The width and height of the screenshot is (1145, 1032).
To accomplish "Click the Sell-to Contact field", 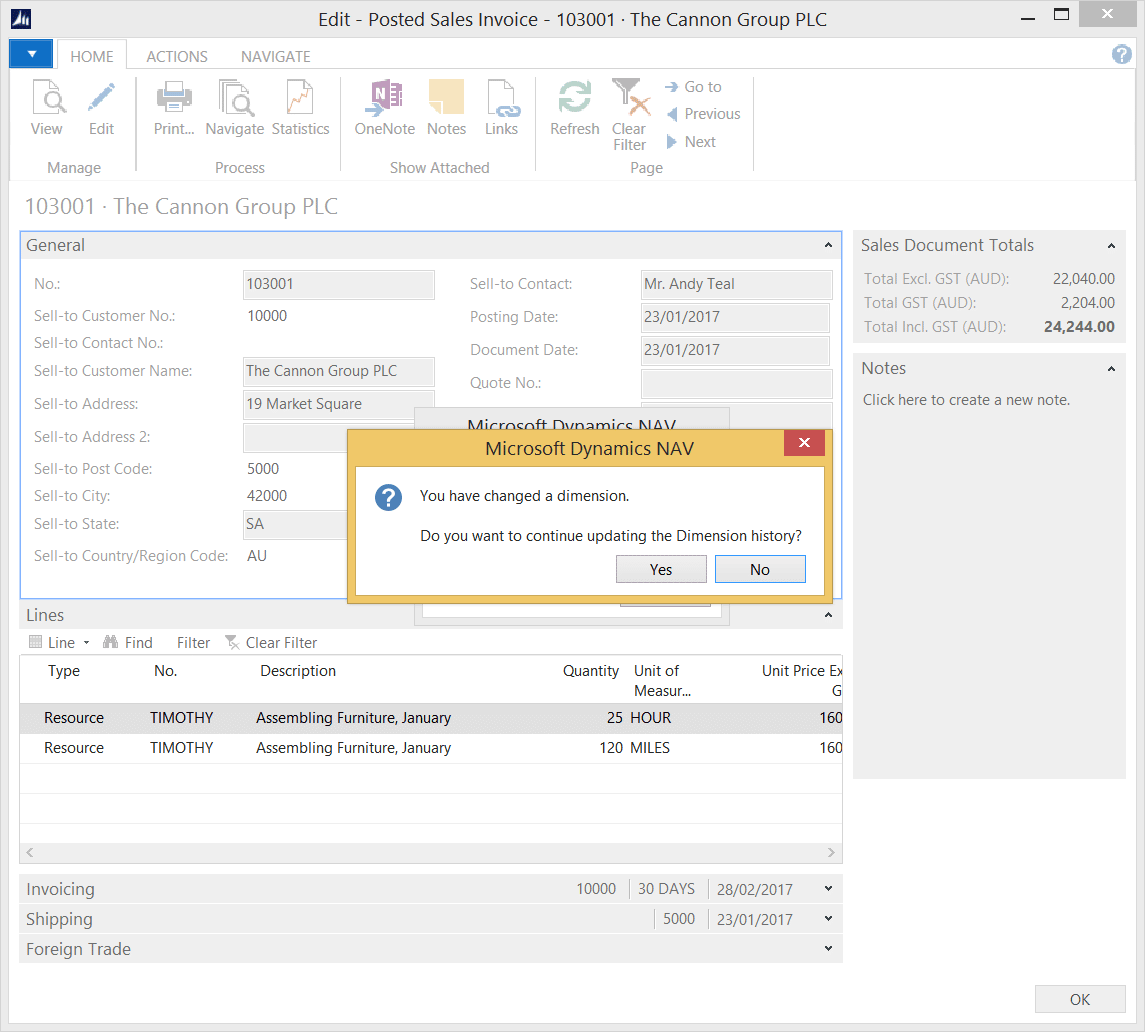I will tap(736, 284).
